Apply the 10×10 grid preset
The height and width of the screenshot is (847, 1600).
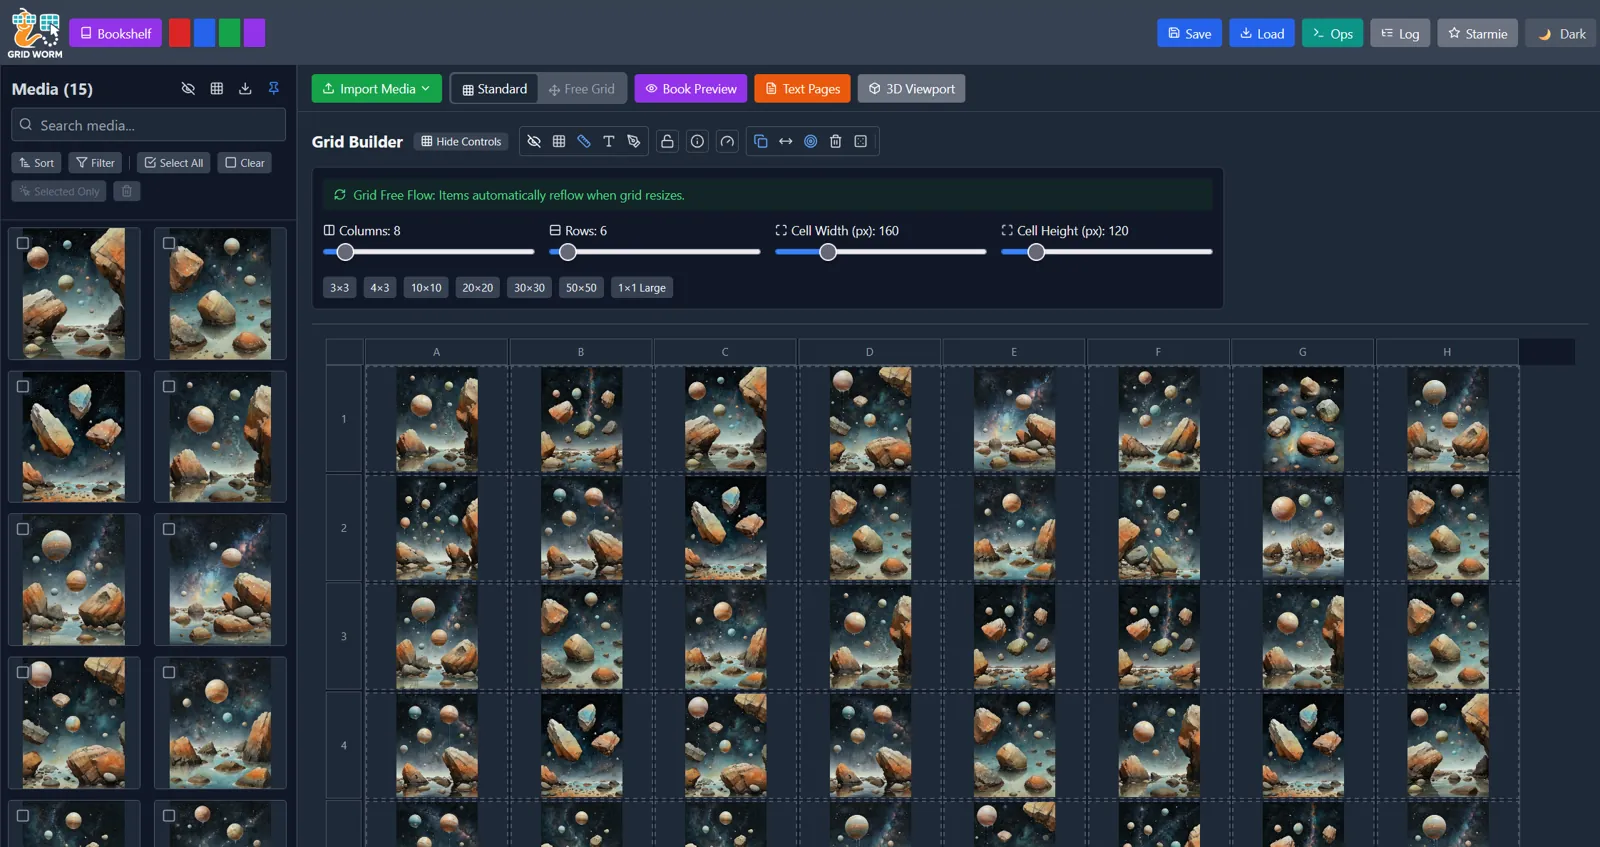click(426, 288)
